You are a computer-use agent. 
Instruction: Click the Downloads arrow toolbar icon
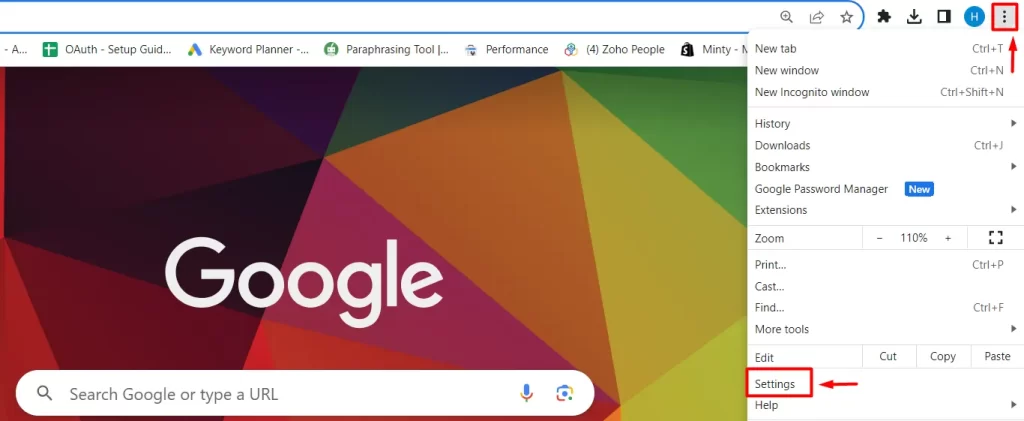pos(914,17)
